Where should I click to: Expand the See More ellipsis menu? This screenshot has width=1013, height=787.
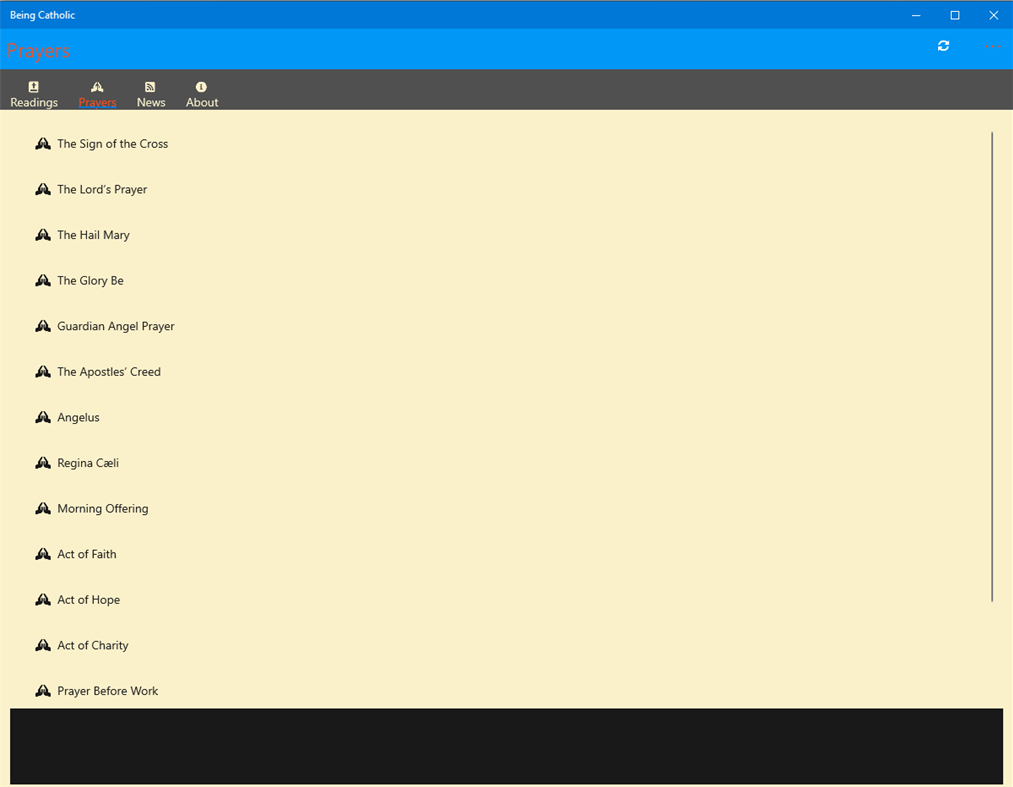[992, 45]
